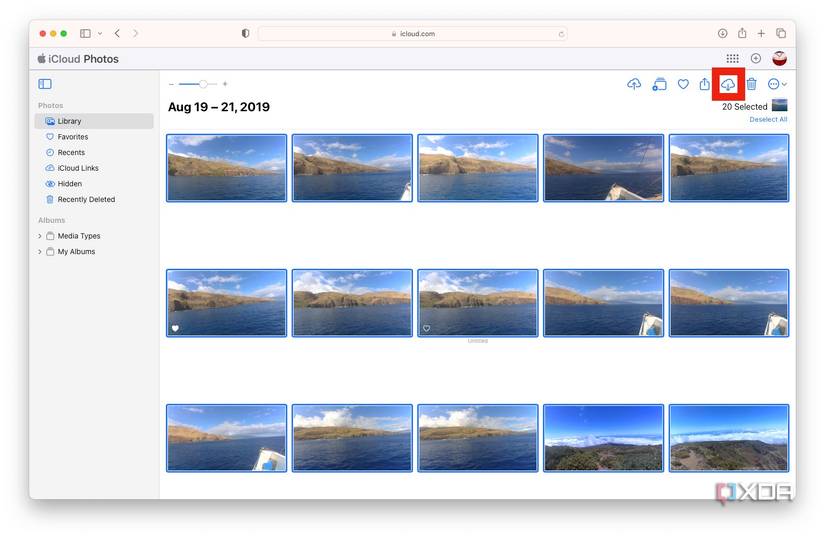Open a new Safari tab
825x538 pixels.
761,33
